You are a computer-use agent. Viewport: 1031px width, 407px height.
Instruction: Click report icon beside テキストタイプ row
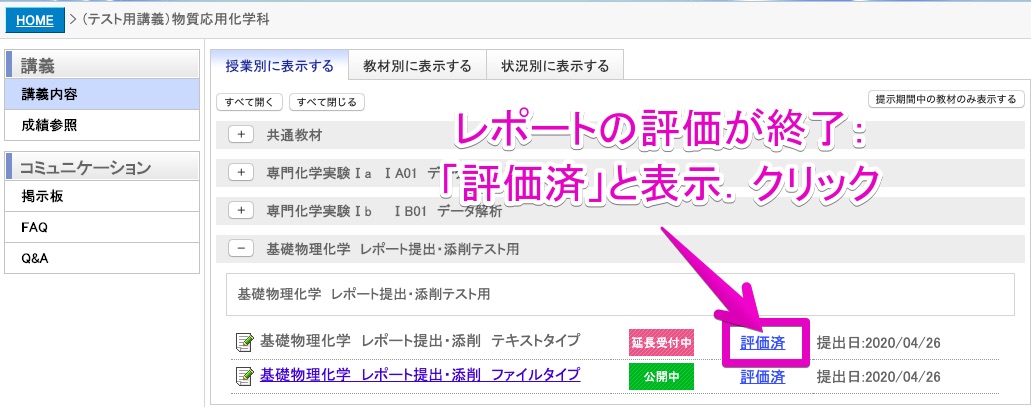(245, 342)
